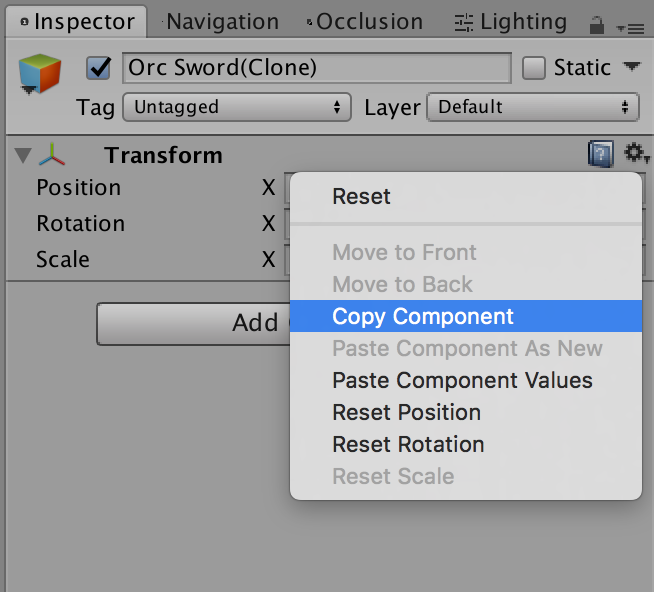Open the Transform help reference icon
Image resolution: width=654 pixels, height=592 pixels.
(x=600, y=154)
